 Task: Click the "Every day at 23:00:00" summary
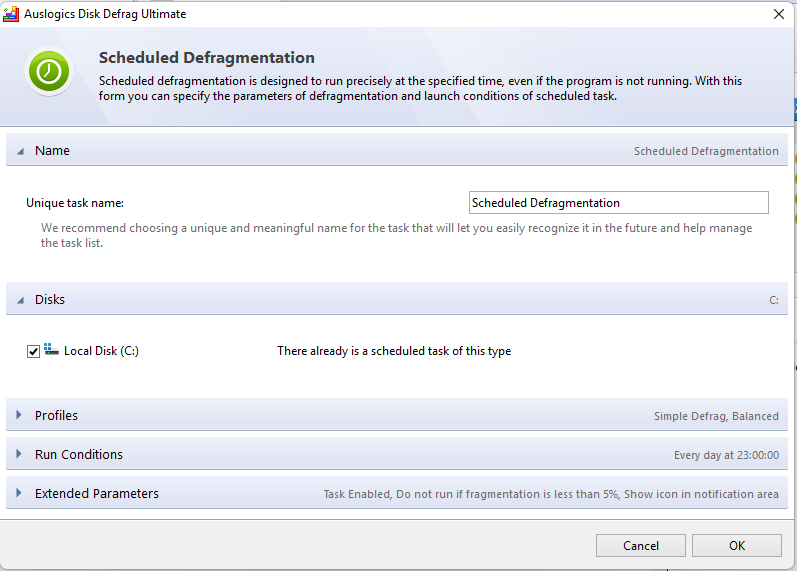726,455
